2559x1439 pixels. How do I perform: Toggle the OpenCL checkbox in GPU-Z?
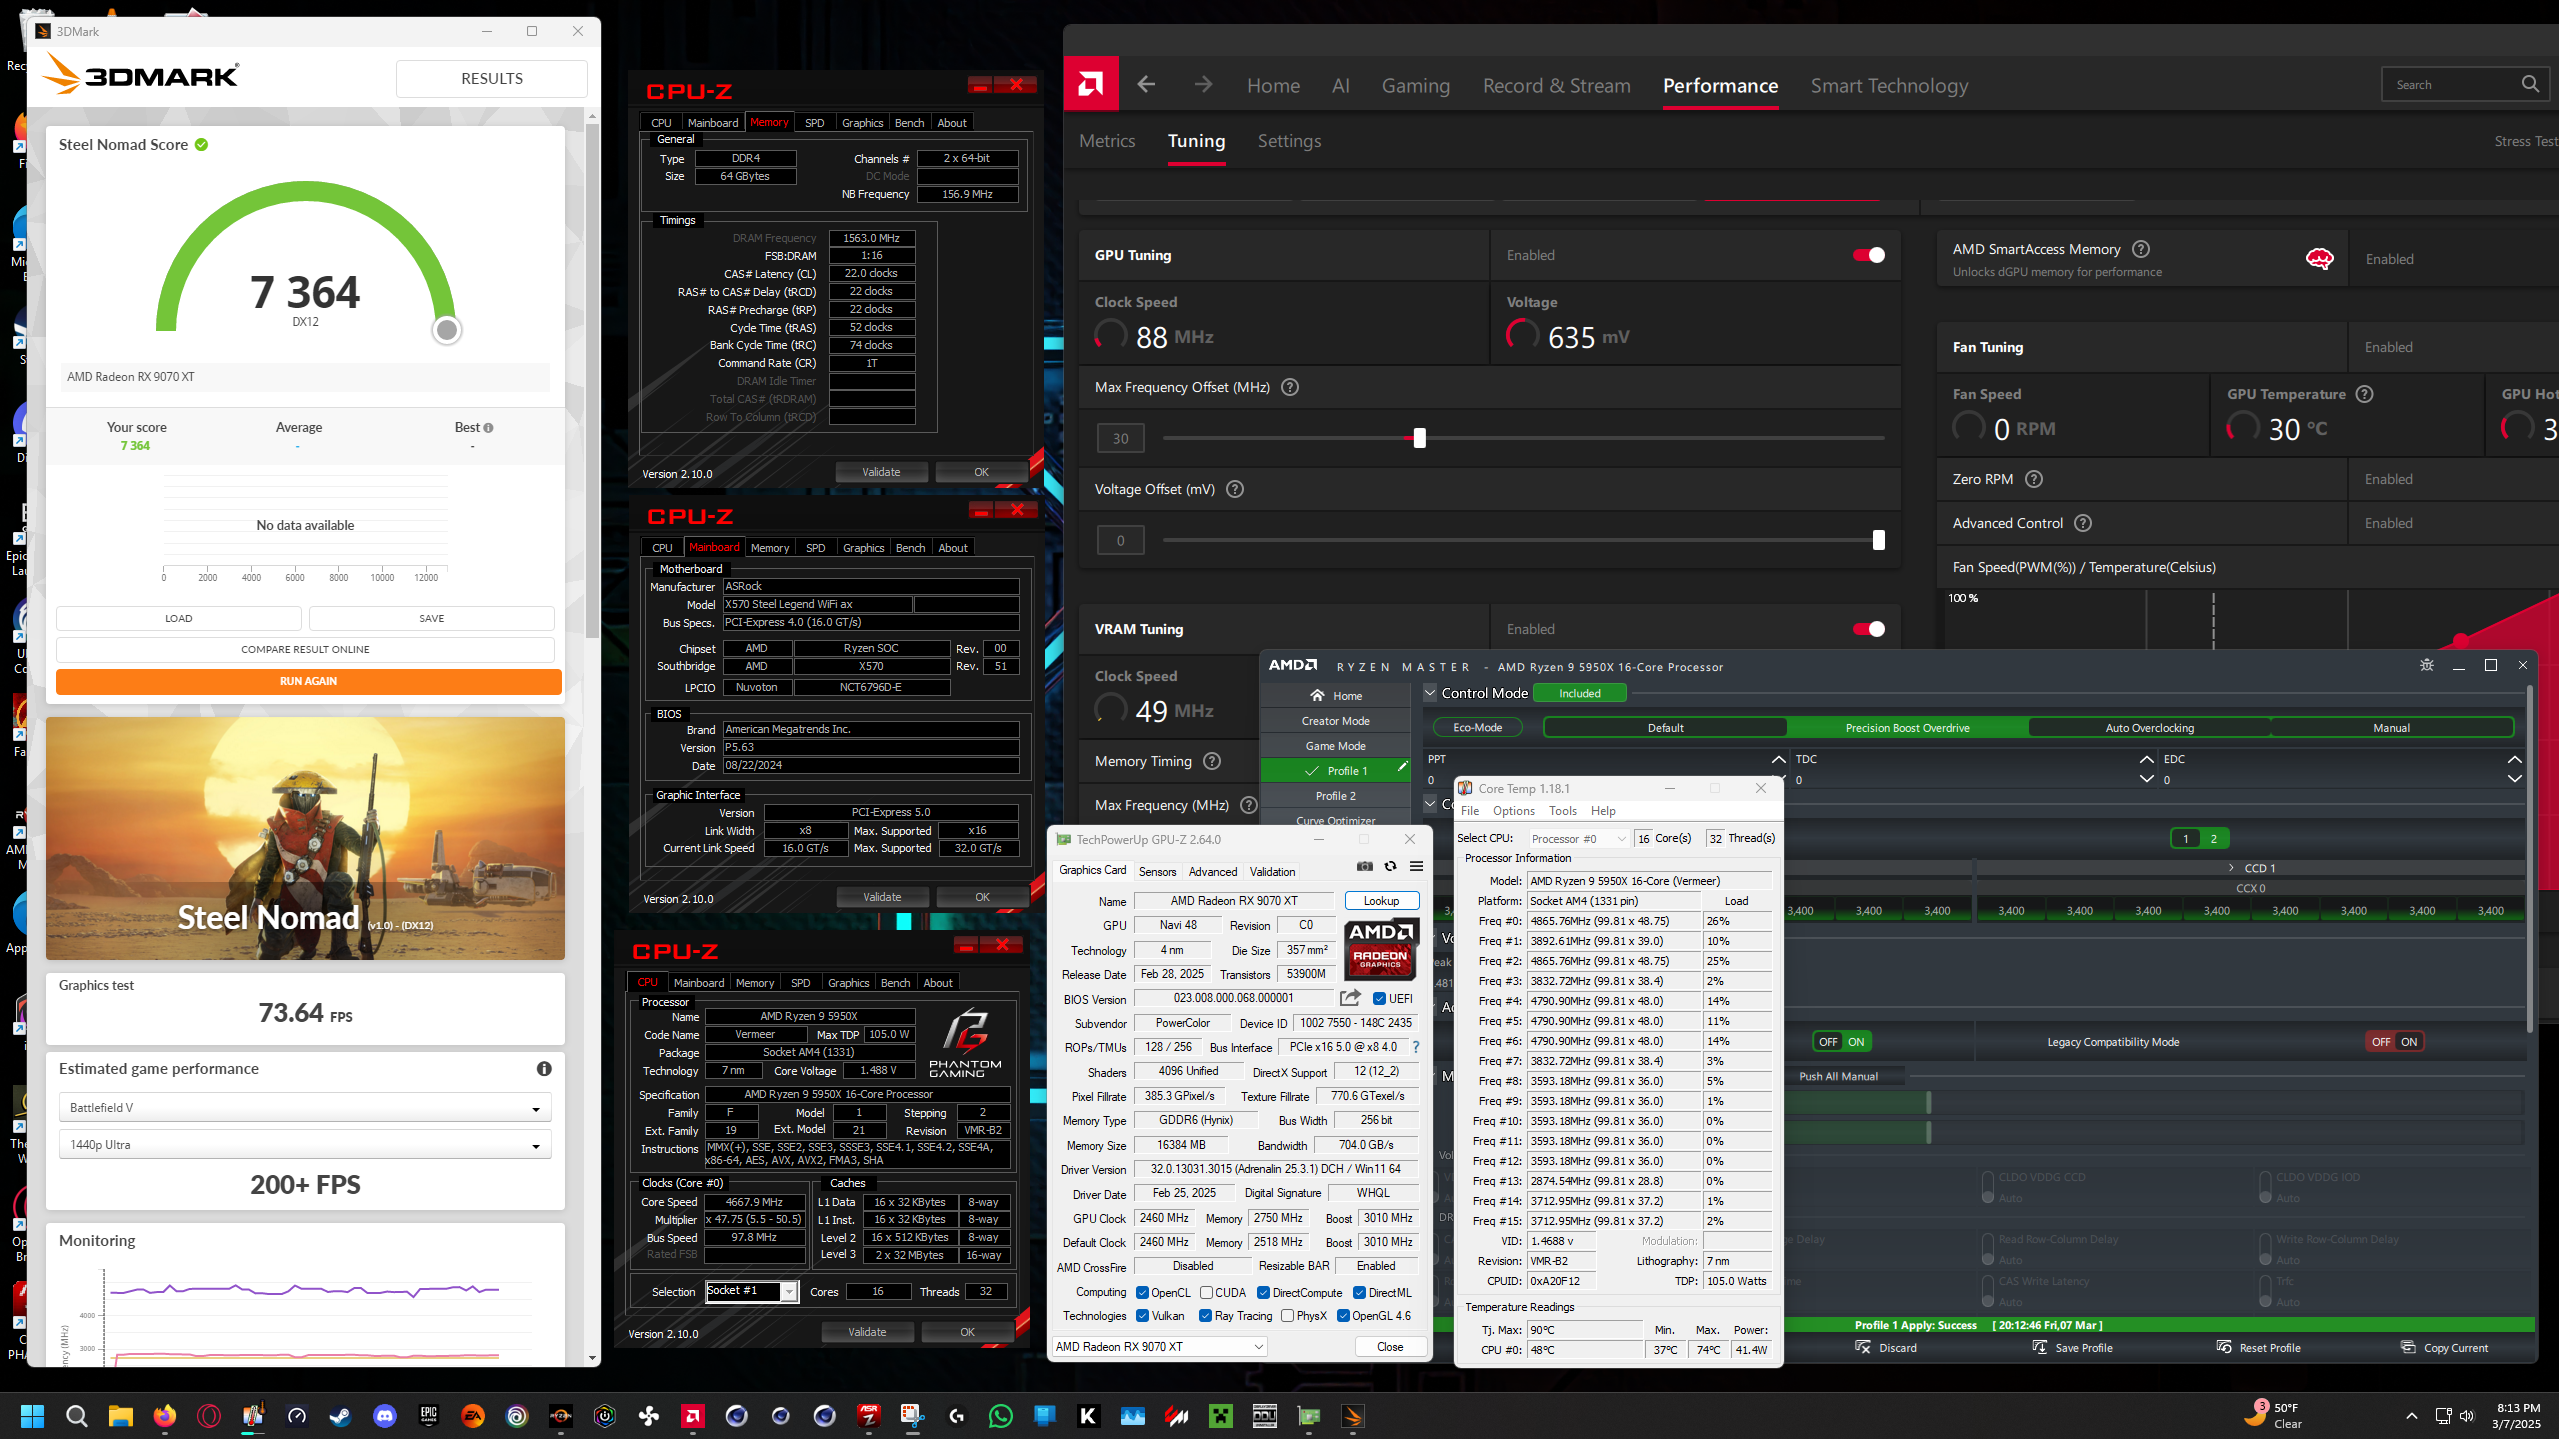(x=1142, y=1292)
